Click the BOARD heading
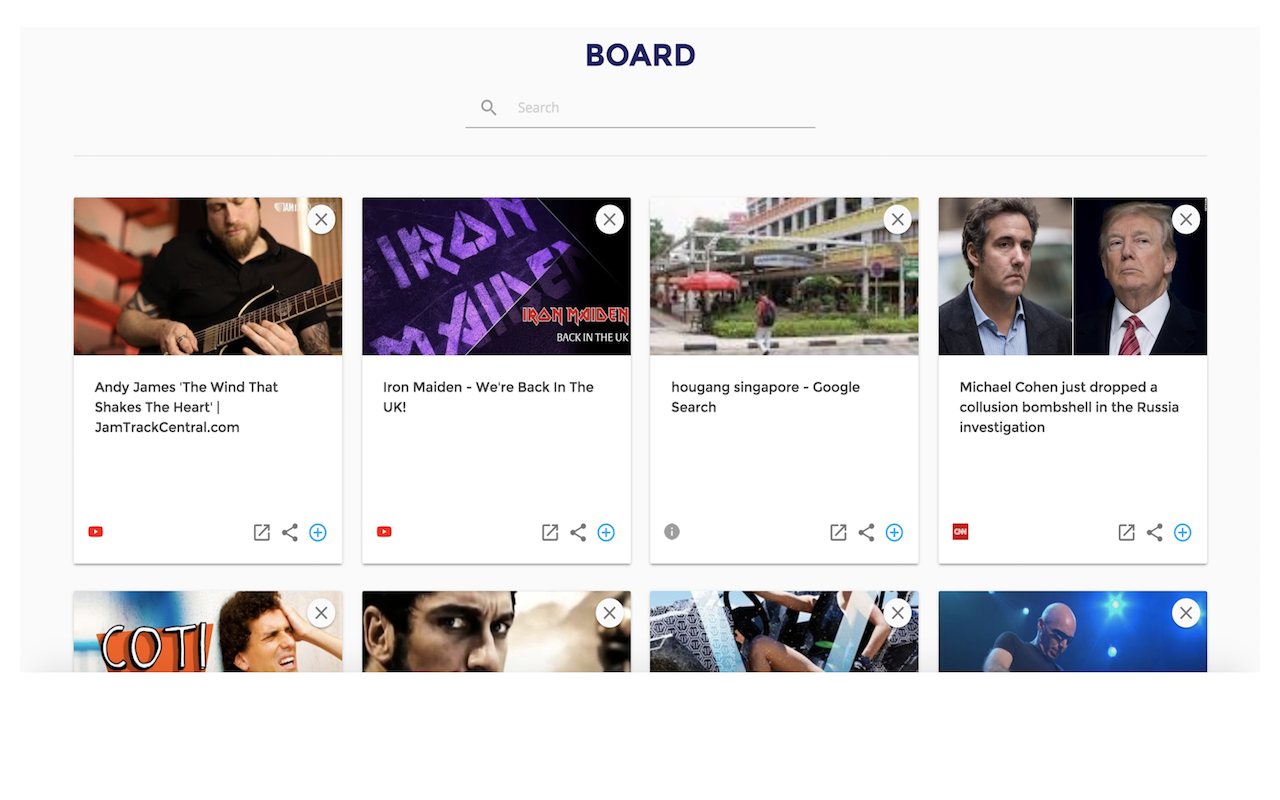Screen dimensions: 1280x800 click(640, 55)
